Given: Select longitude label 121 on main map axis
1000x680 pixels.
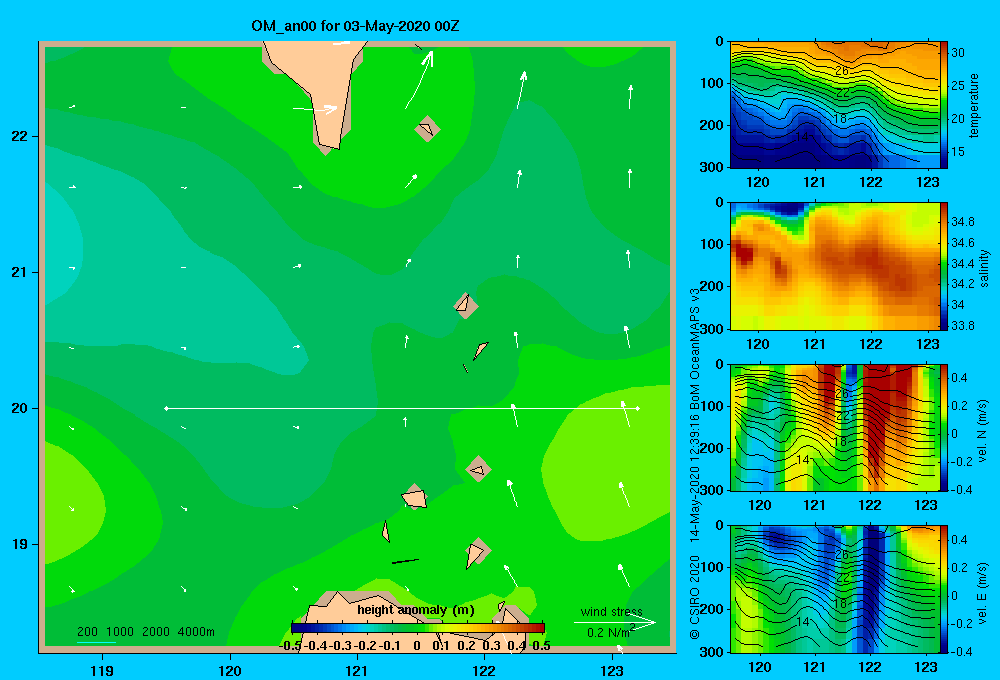Looking at the screenshot, I should click(x=357, y=670).
